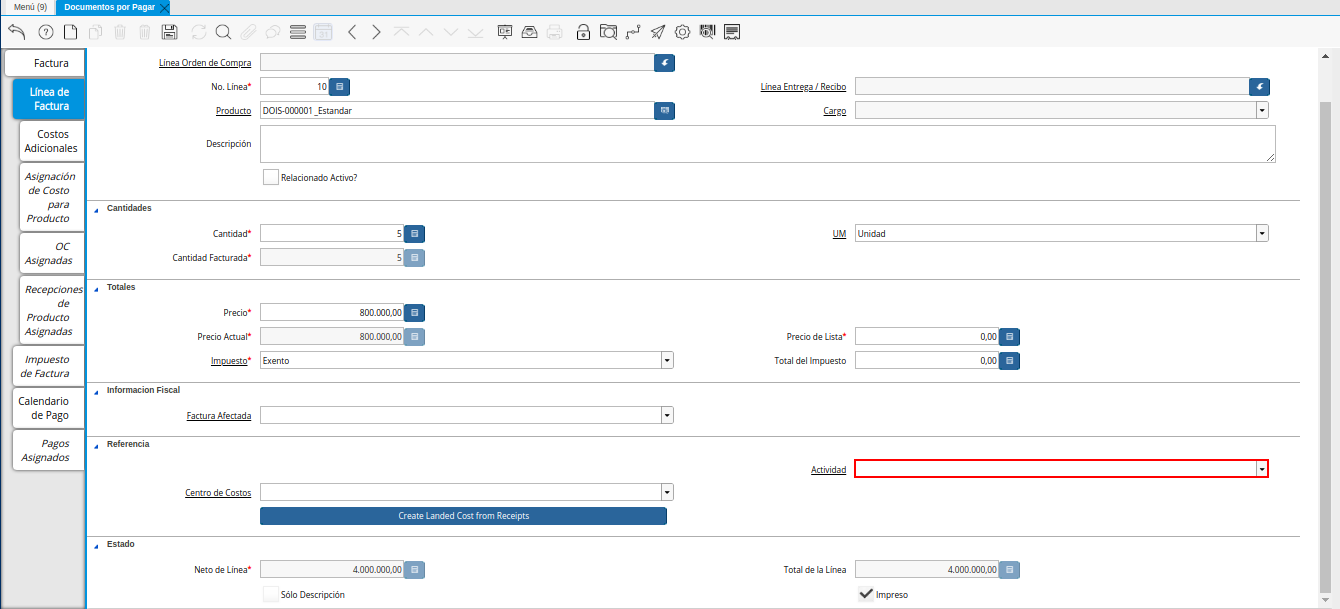The height and width of the screenshot is (609, 1340).
Task: Open Línea Orden de Compra lookup button
Action: (x=665, y=63)
